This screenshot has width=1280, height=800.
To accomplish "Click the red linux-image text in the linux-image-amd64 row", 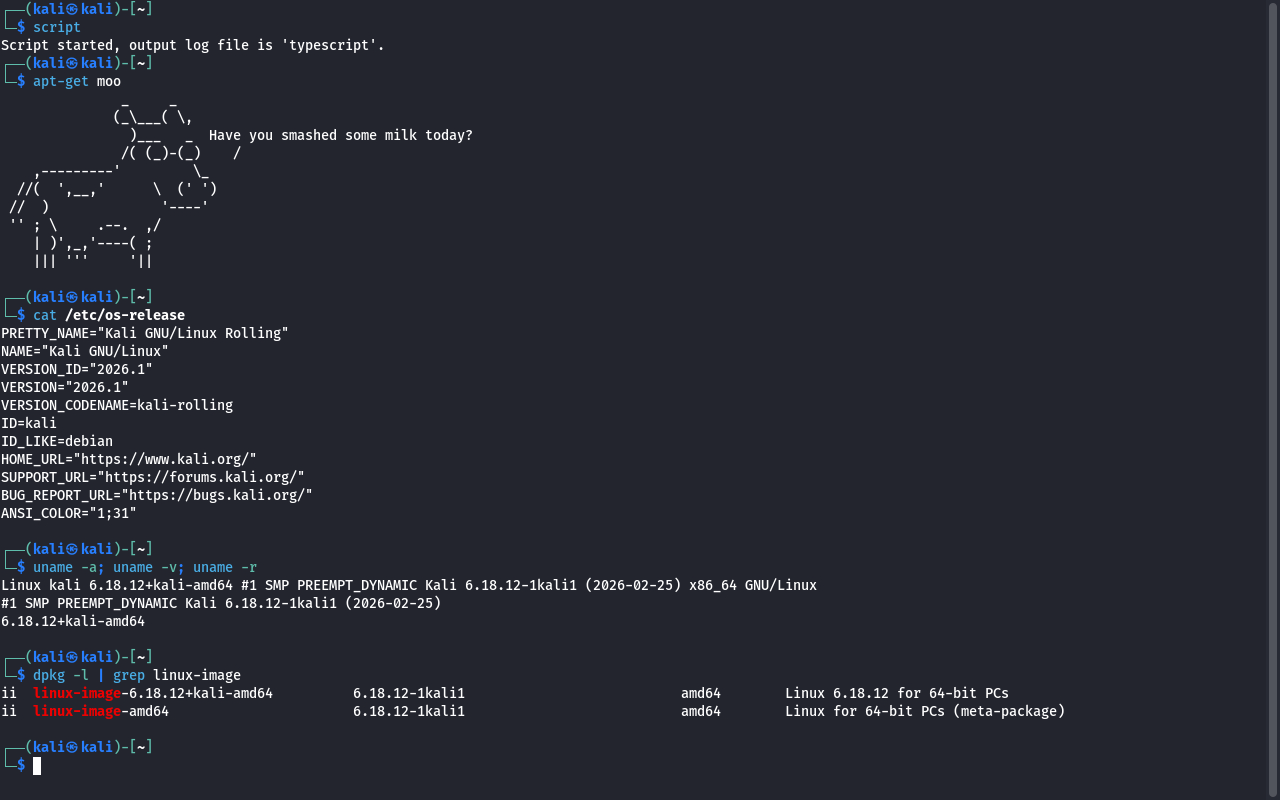I will [x=76, y=711].
